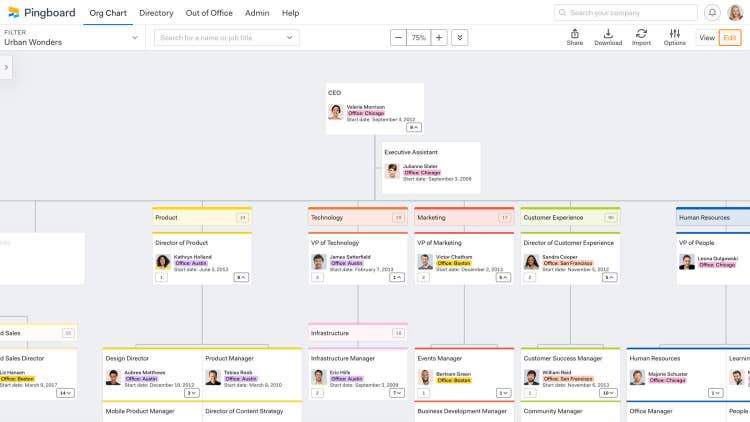Image resolution: width=750 pixels, height=422 pixels.
Task: Zoom out with the minus button
Action: pyautogui.click(x=398, y=37)
